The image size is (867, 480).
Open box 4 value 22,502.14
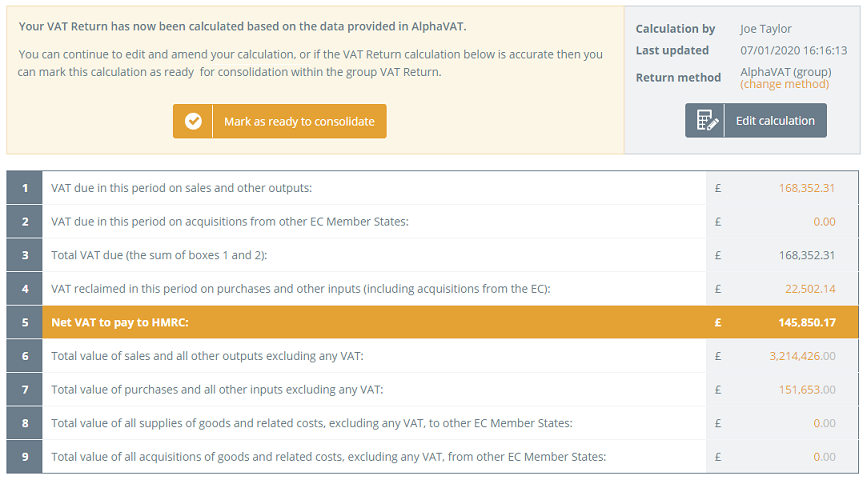point(810,289)
